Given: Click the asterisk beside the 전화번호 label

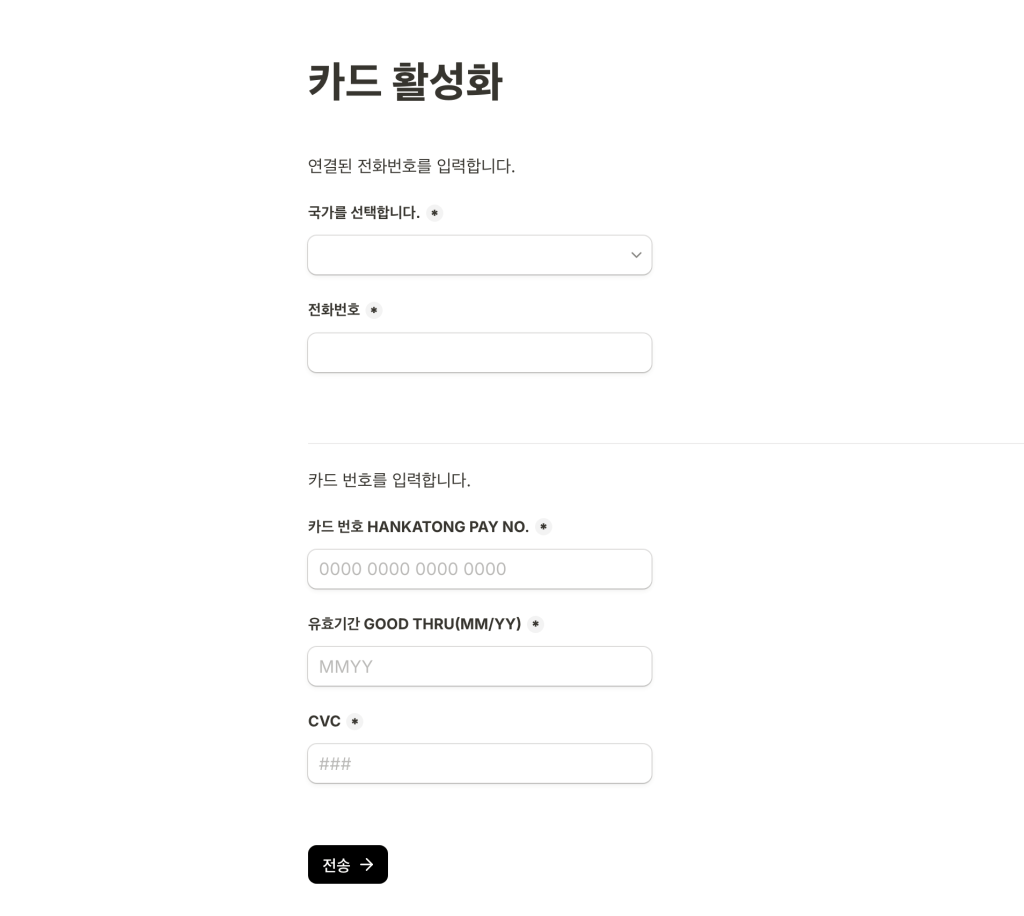Looking at the screenshot, I should (373, 310).
